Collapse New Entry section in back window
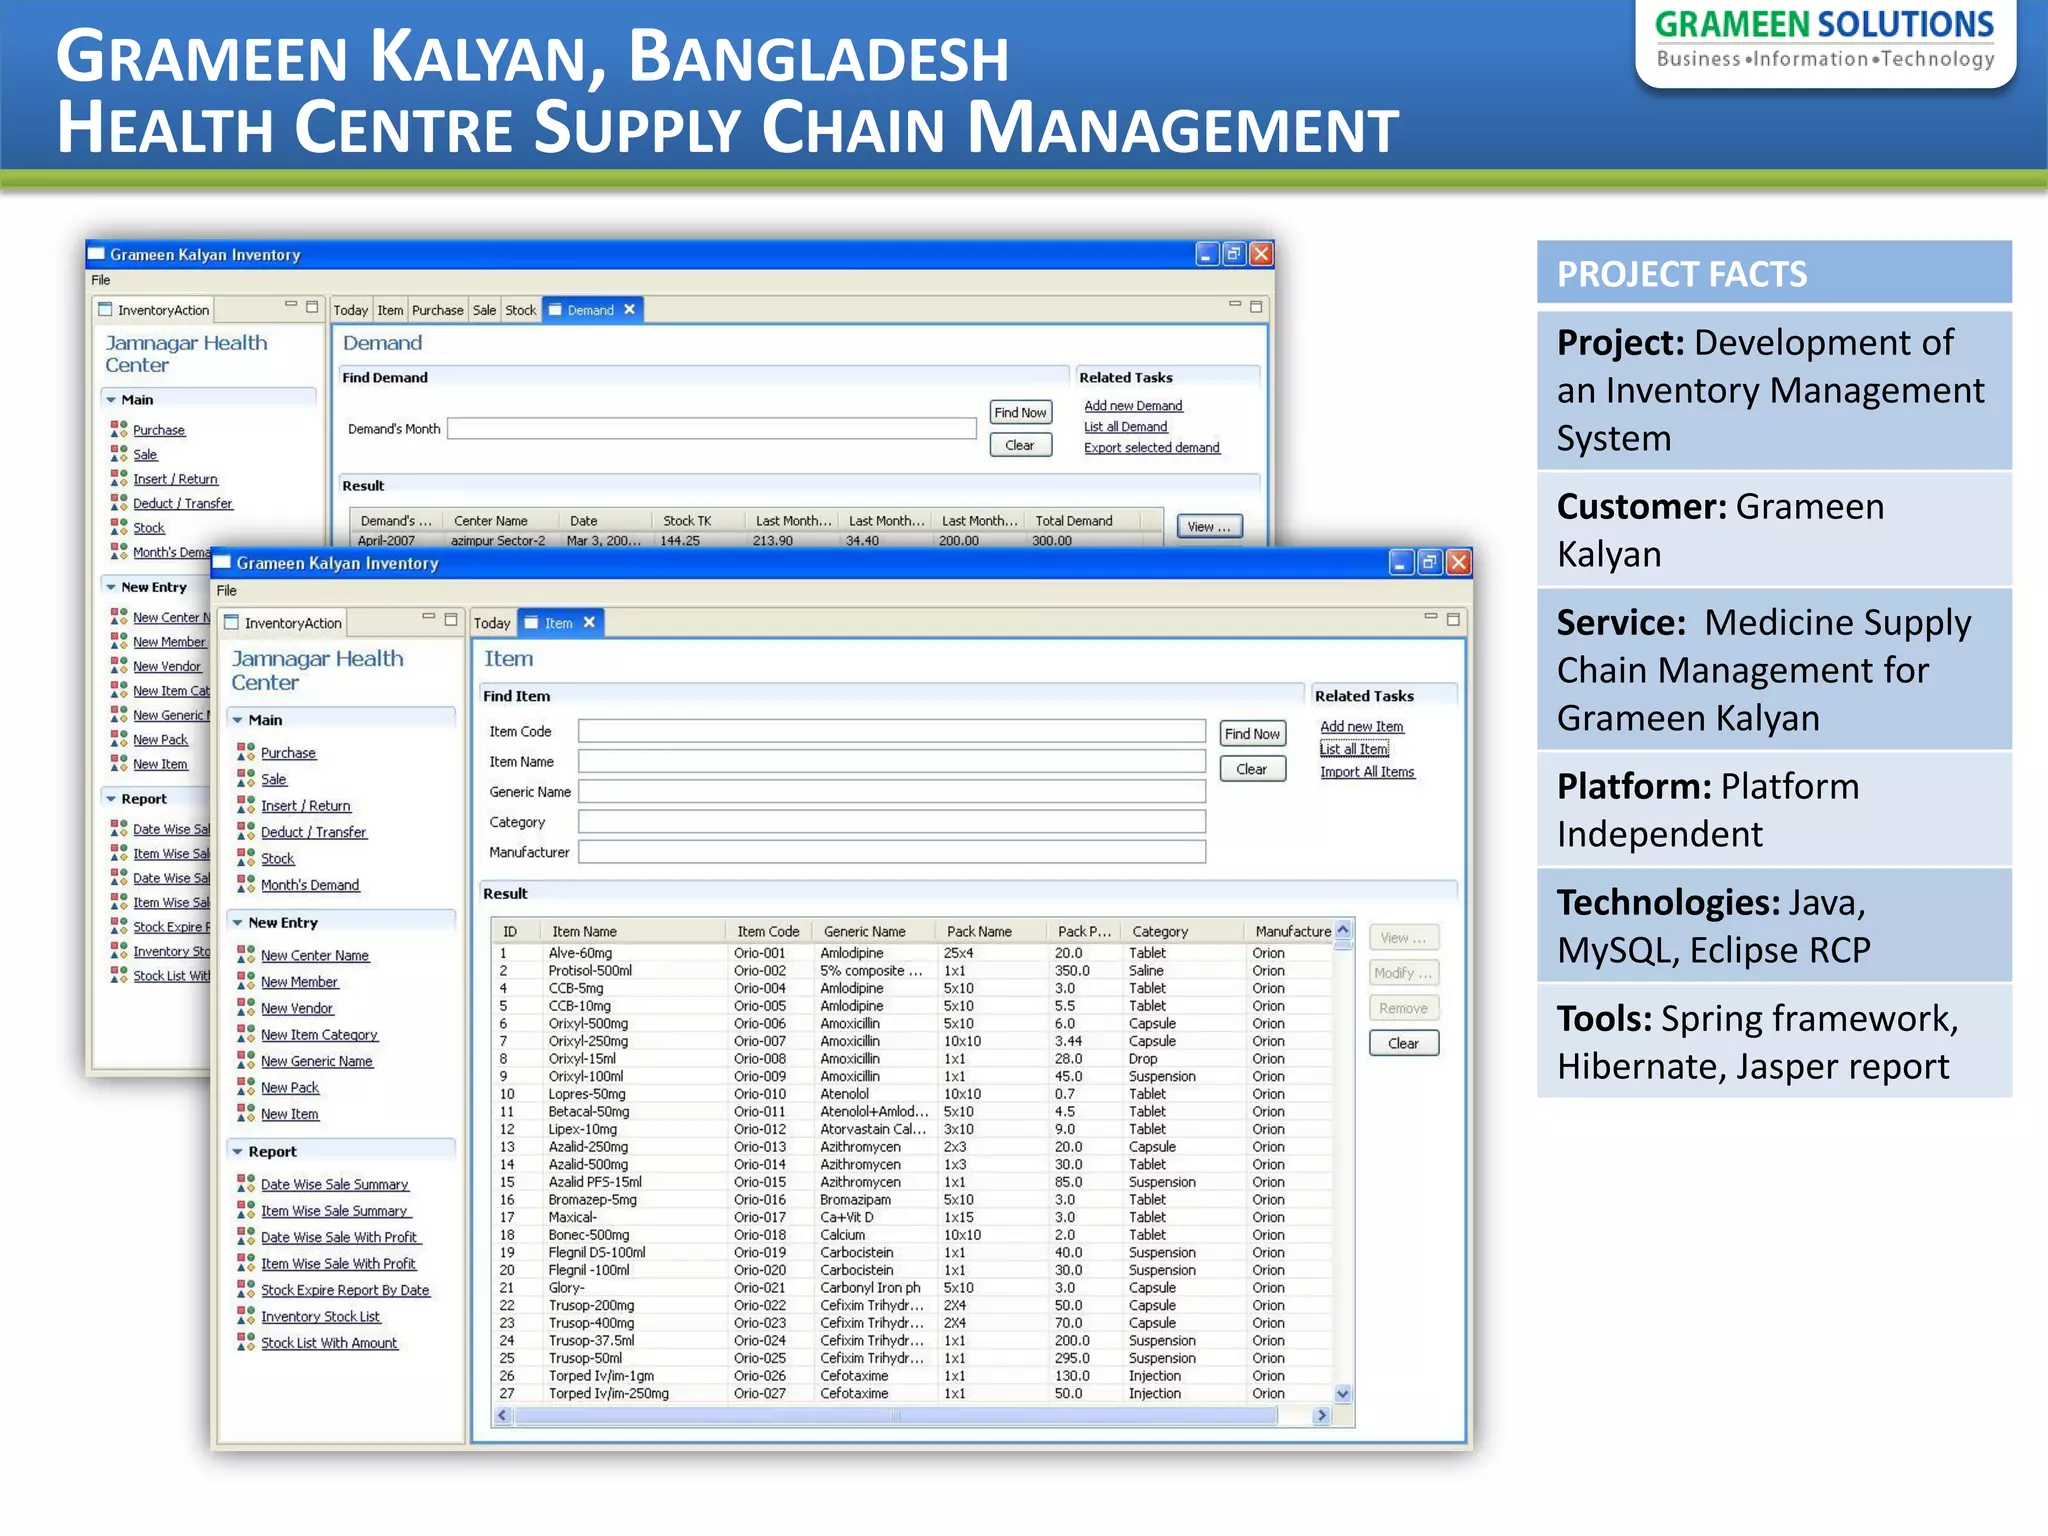 [x=110, y=588]
